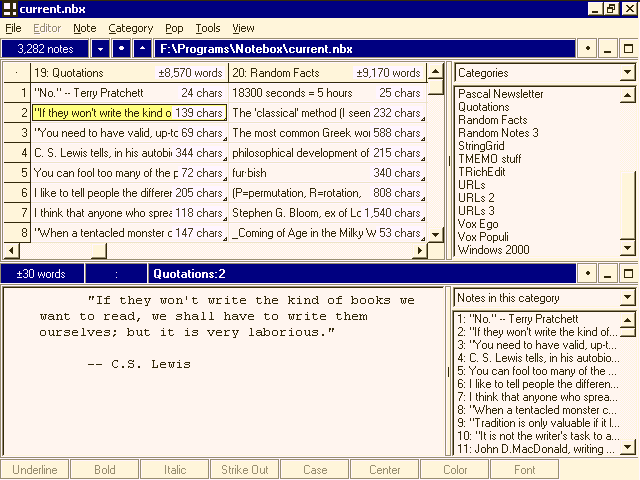This screenshot has width=640, height=480.
Task: Select 'StringGrid' category
Action: point(481,146)
